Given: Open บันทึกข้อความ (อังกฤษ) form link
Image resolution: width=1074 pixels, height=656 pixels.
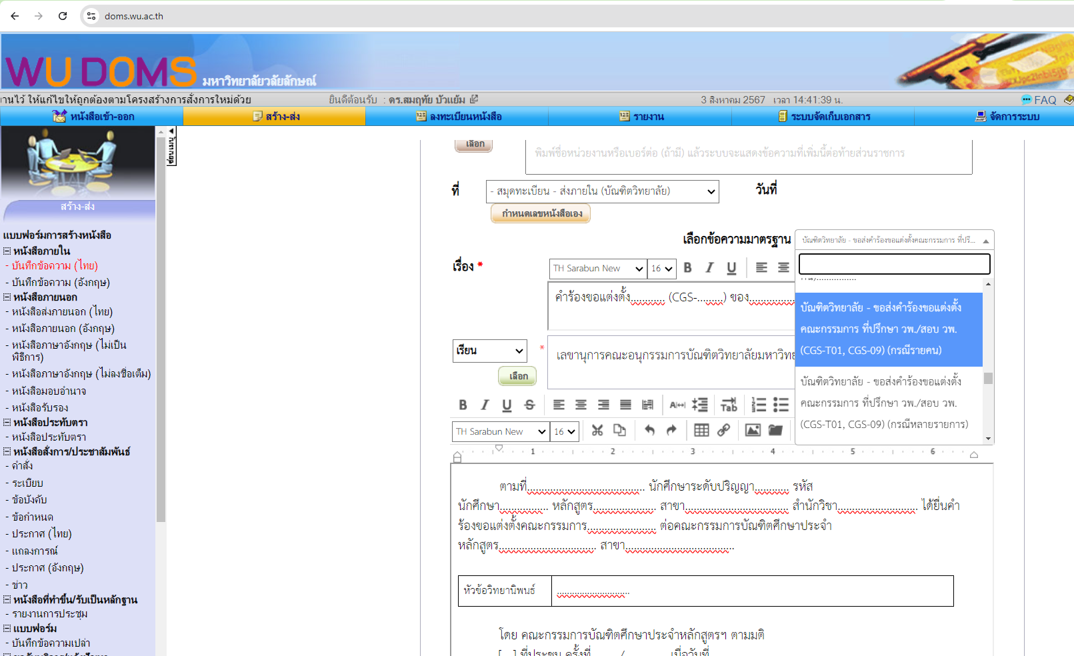Looking at the screenshot, I should [60, 283].
